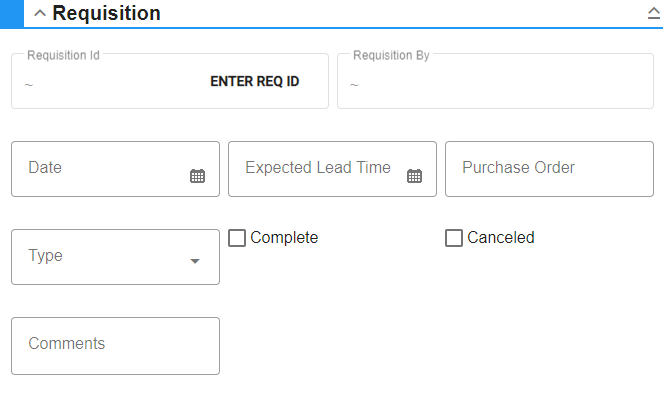The image size is (663, 398).
Task: Tick the Canceled checkbox
Action: click(x=454, y=238)
